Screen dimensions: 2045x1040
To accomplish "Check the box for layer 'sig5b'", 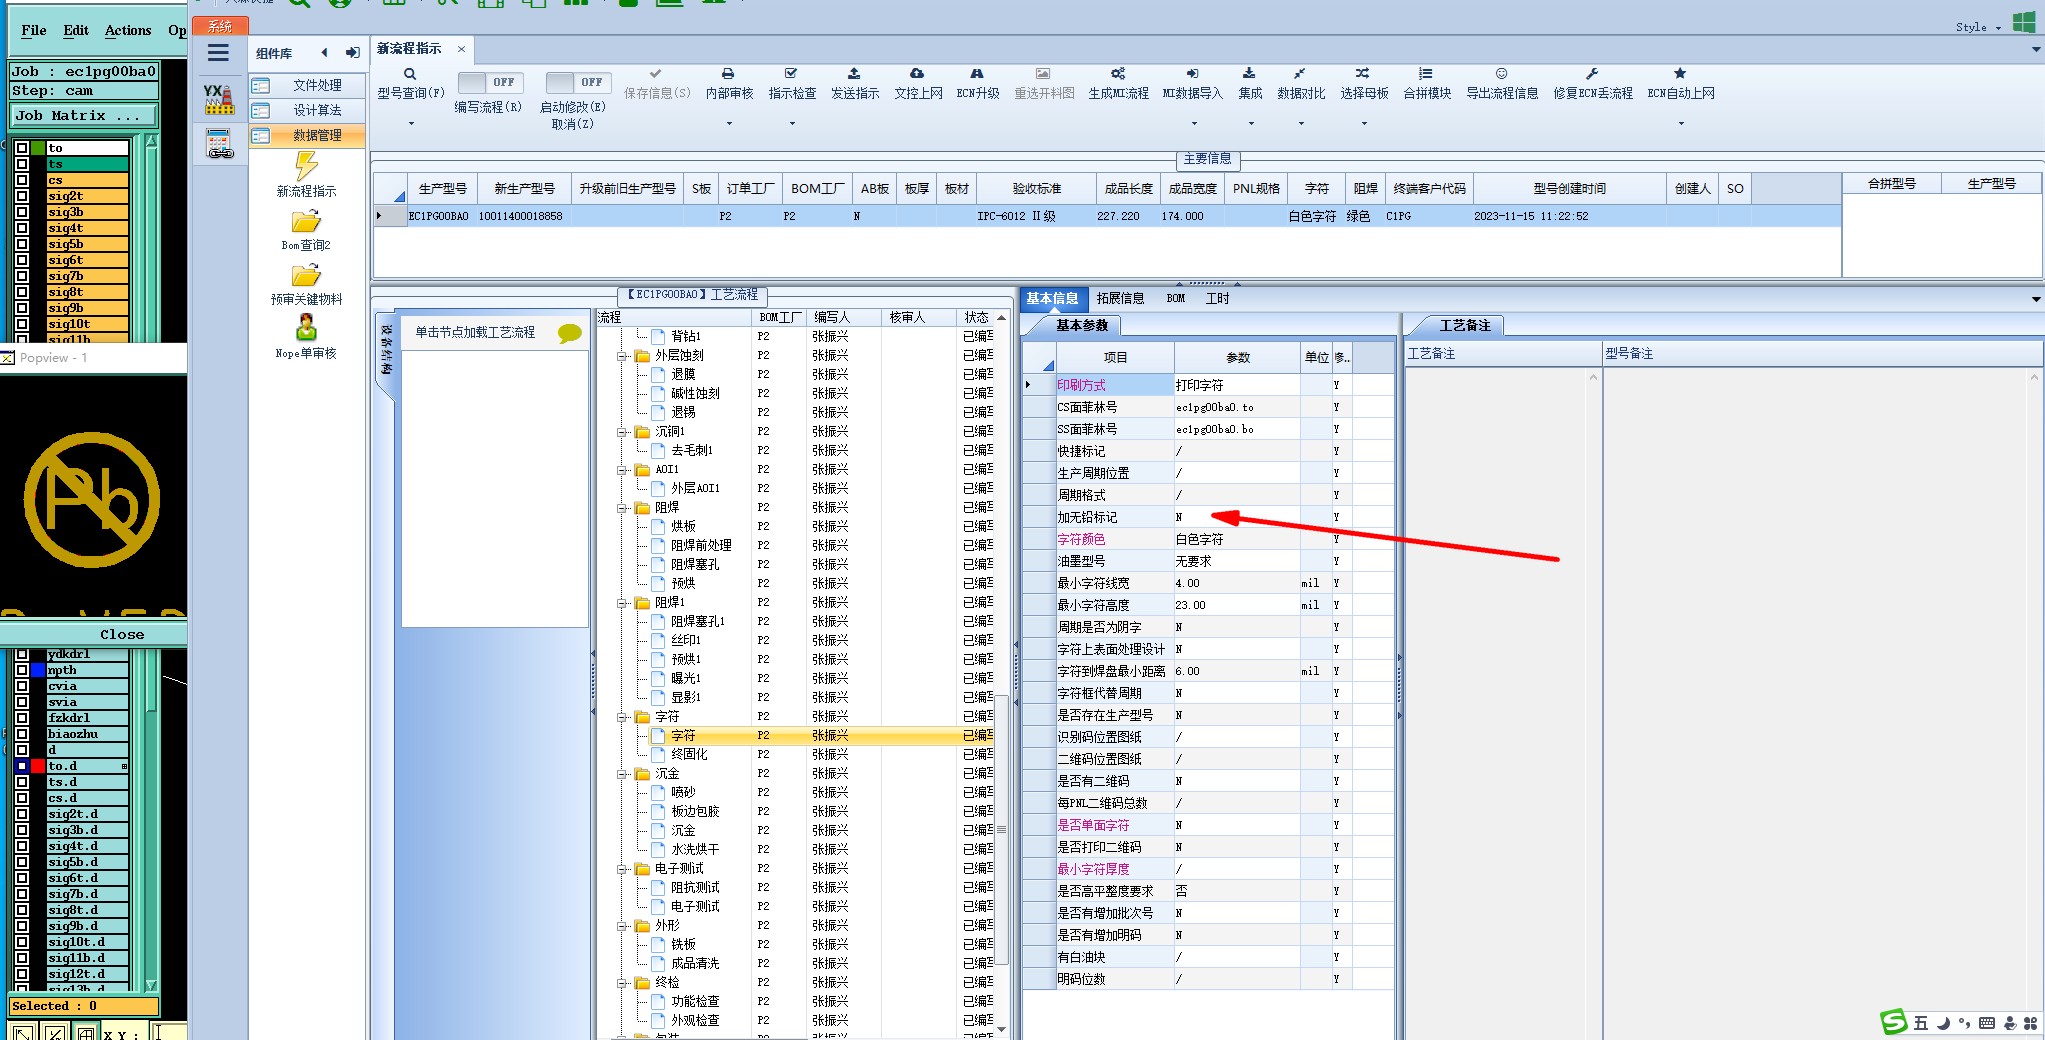I will coord(22,244).
